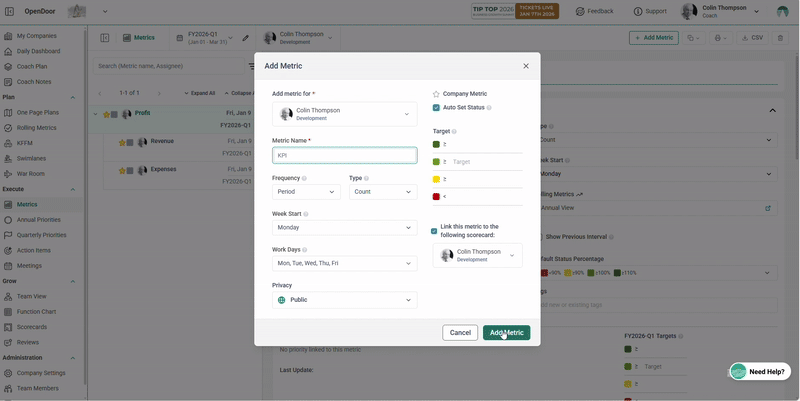The height and width of the screenshot is (401, 800).
Task: Go to Quarterly Priorities in sidebar
Action: (x=41, y=235)
